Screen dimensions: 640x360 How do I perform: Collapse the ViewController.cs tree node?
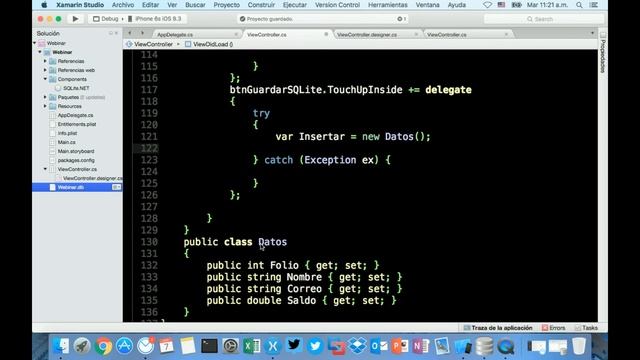pyautogui.click(x=45, y=169)
